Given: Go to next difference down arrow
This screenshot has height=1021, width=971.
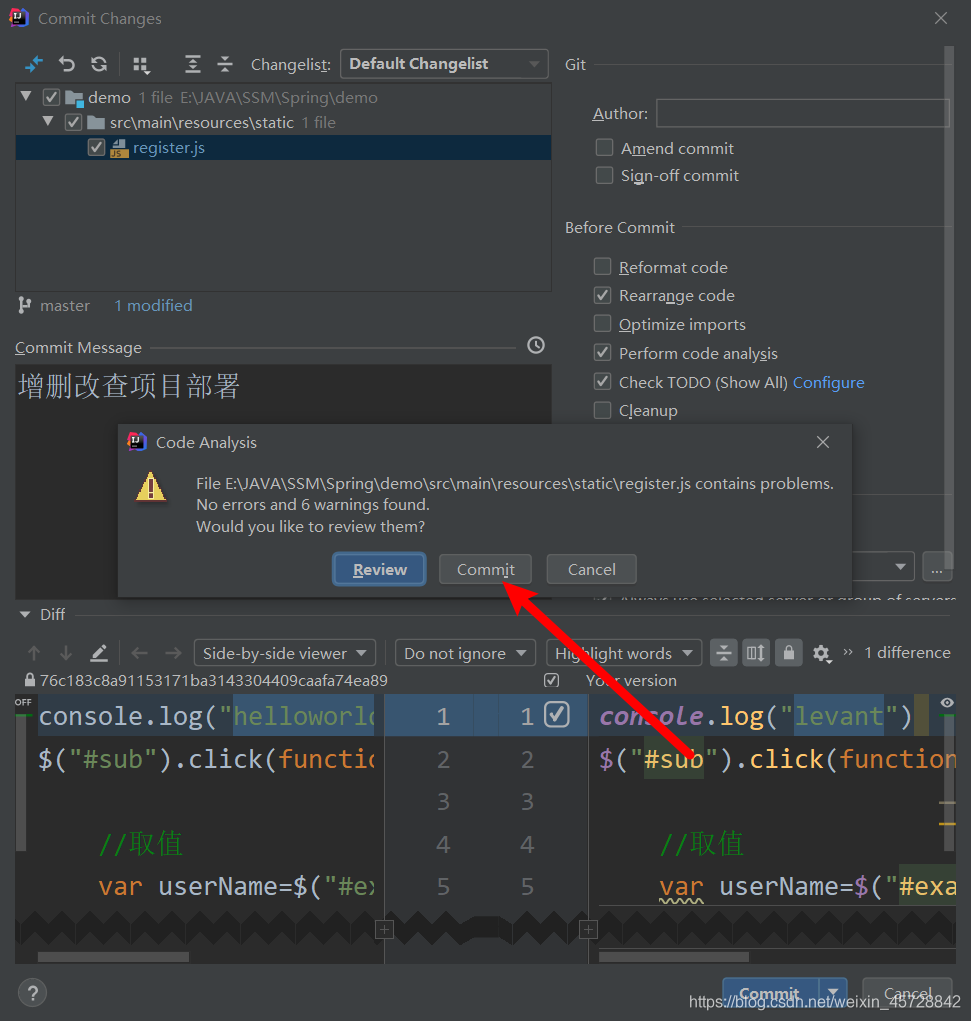Looking at the screenshot, I should click(x=66, y=652).
